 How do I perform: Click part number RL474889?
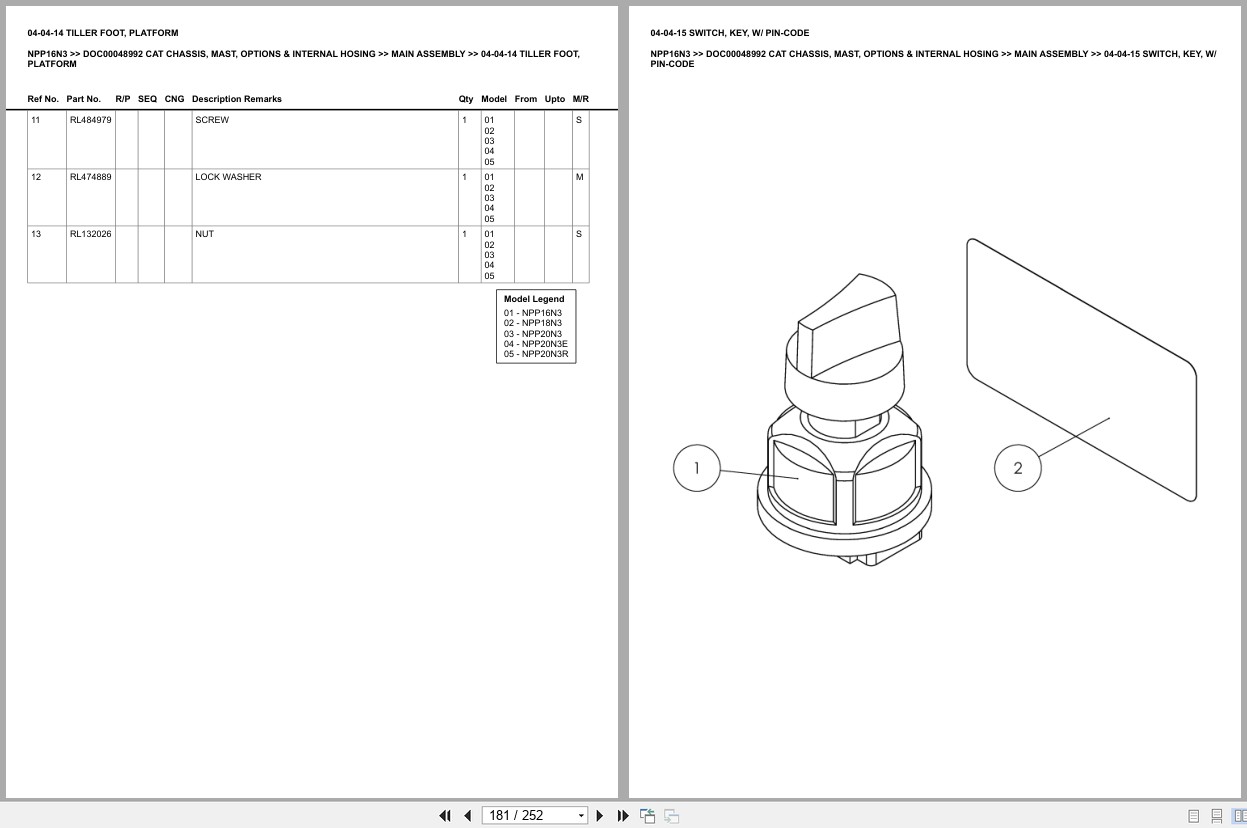coord(90,177)
